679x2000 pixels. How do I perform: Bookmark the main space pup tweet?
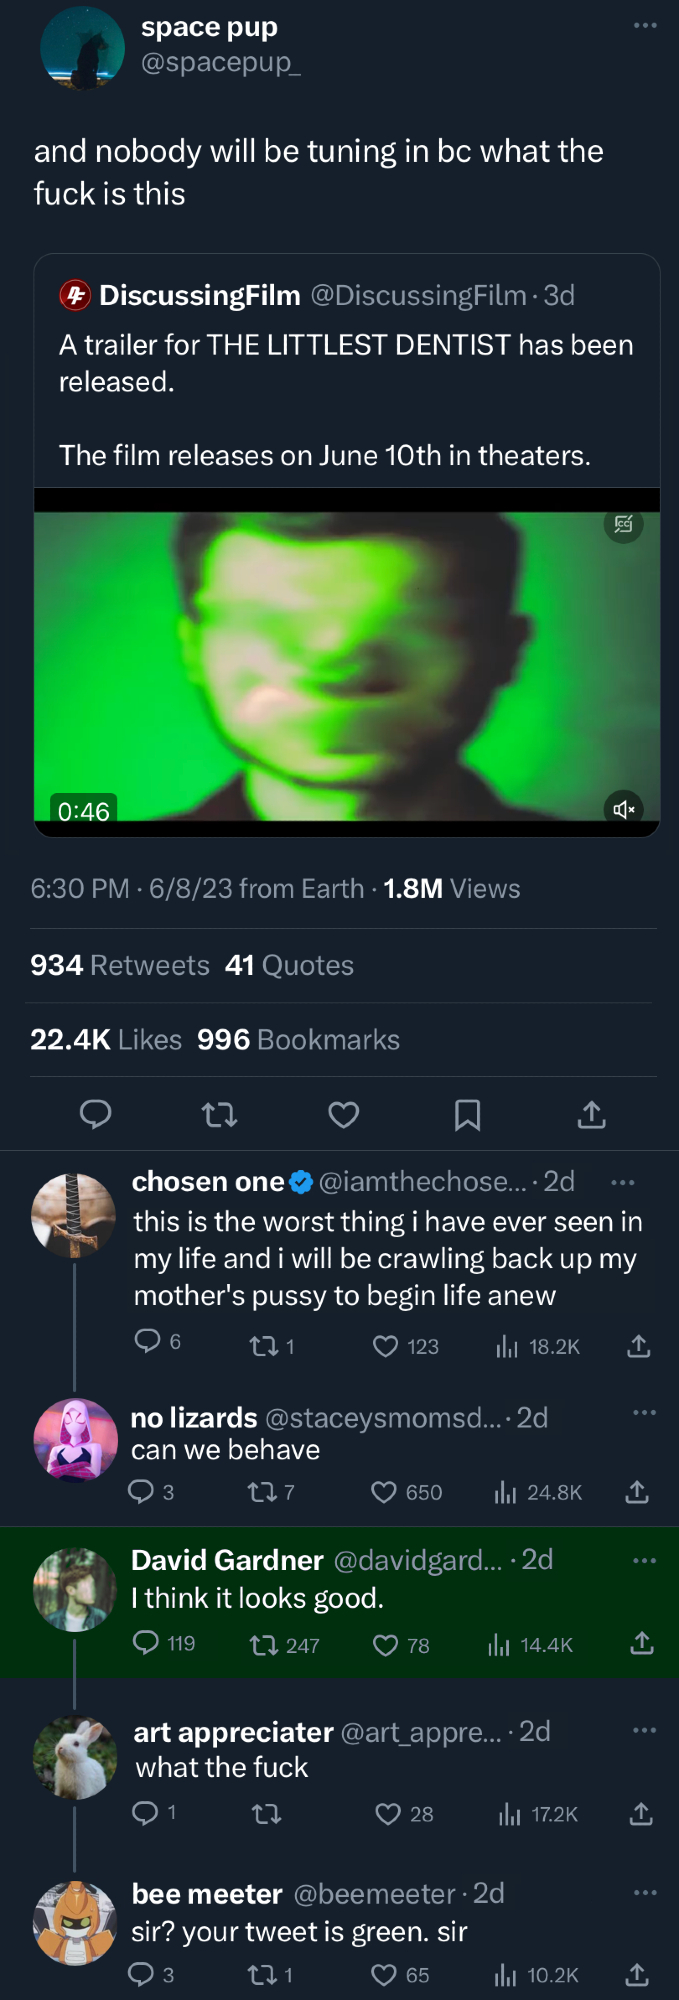click(467, 1114)
